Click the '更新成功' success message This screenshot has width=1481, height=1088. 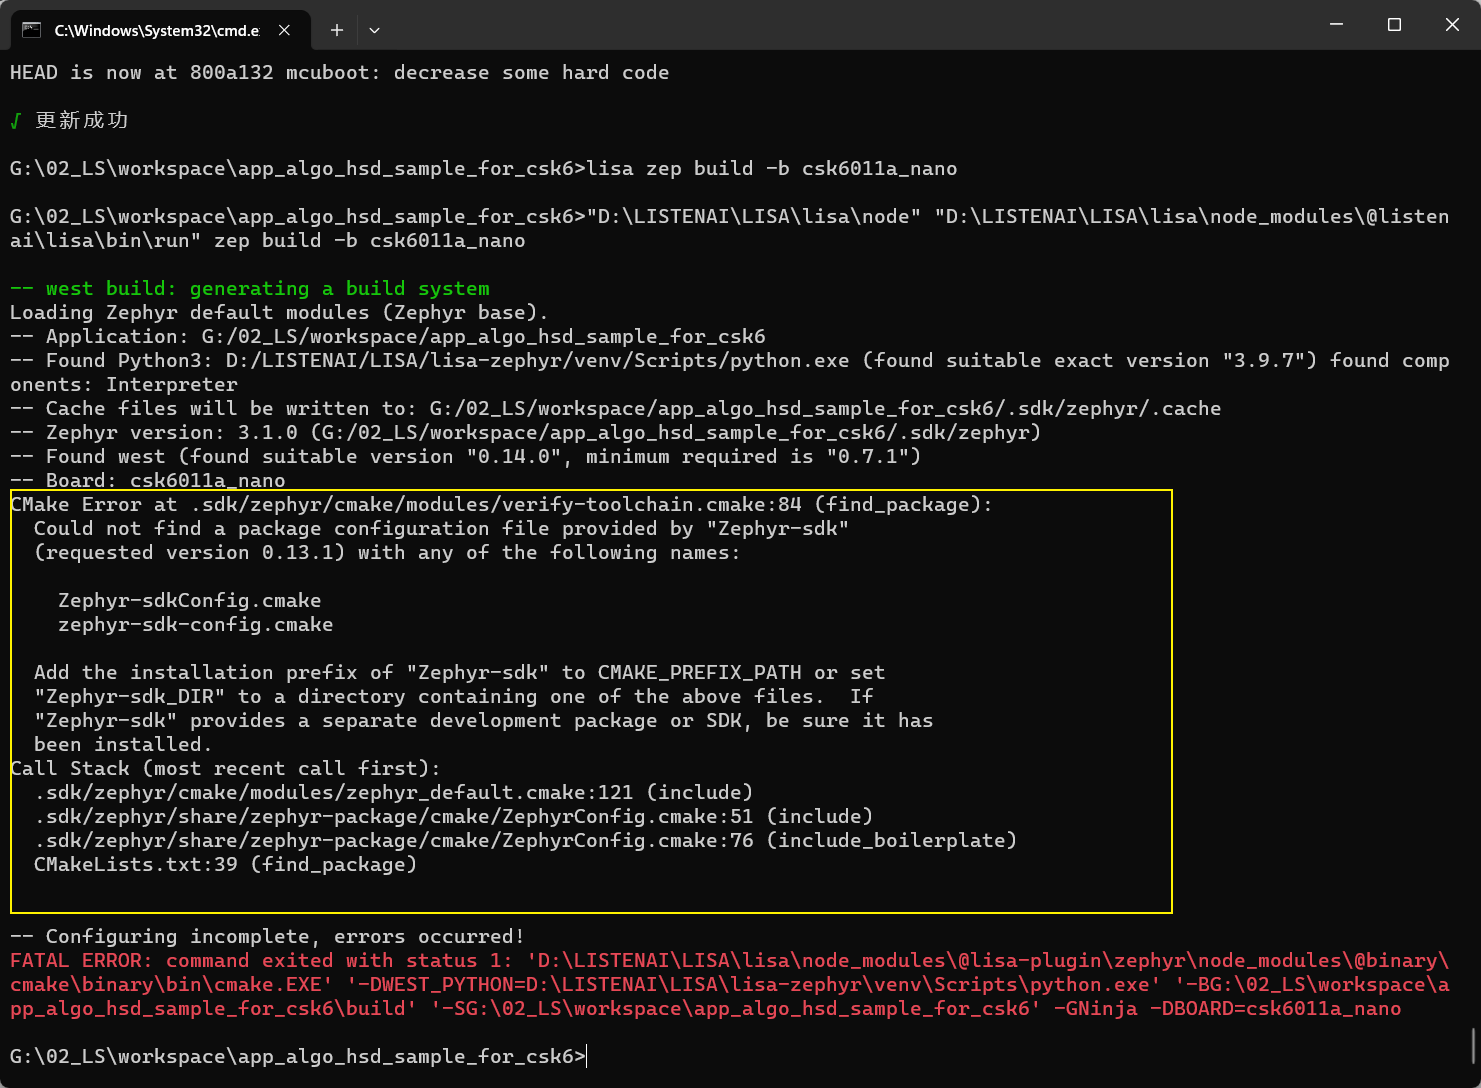tap(82, 120)
